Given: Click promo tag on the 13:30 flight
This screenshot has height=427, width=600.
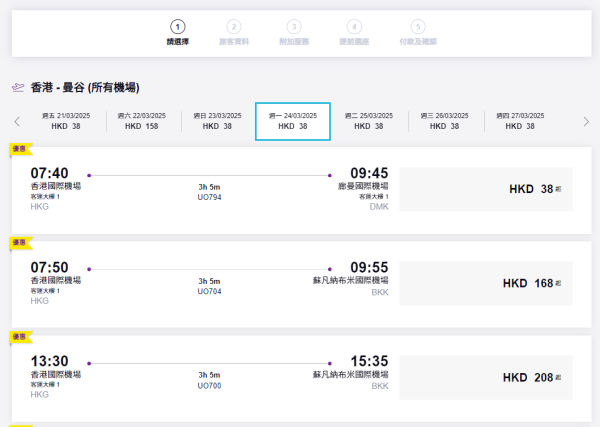Looking at the screenshot, I should [x=21, y=337].
